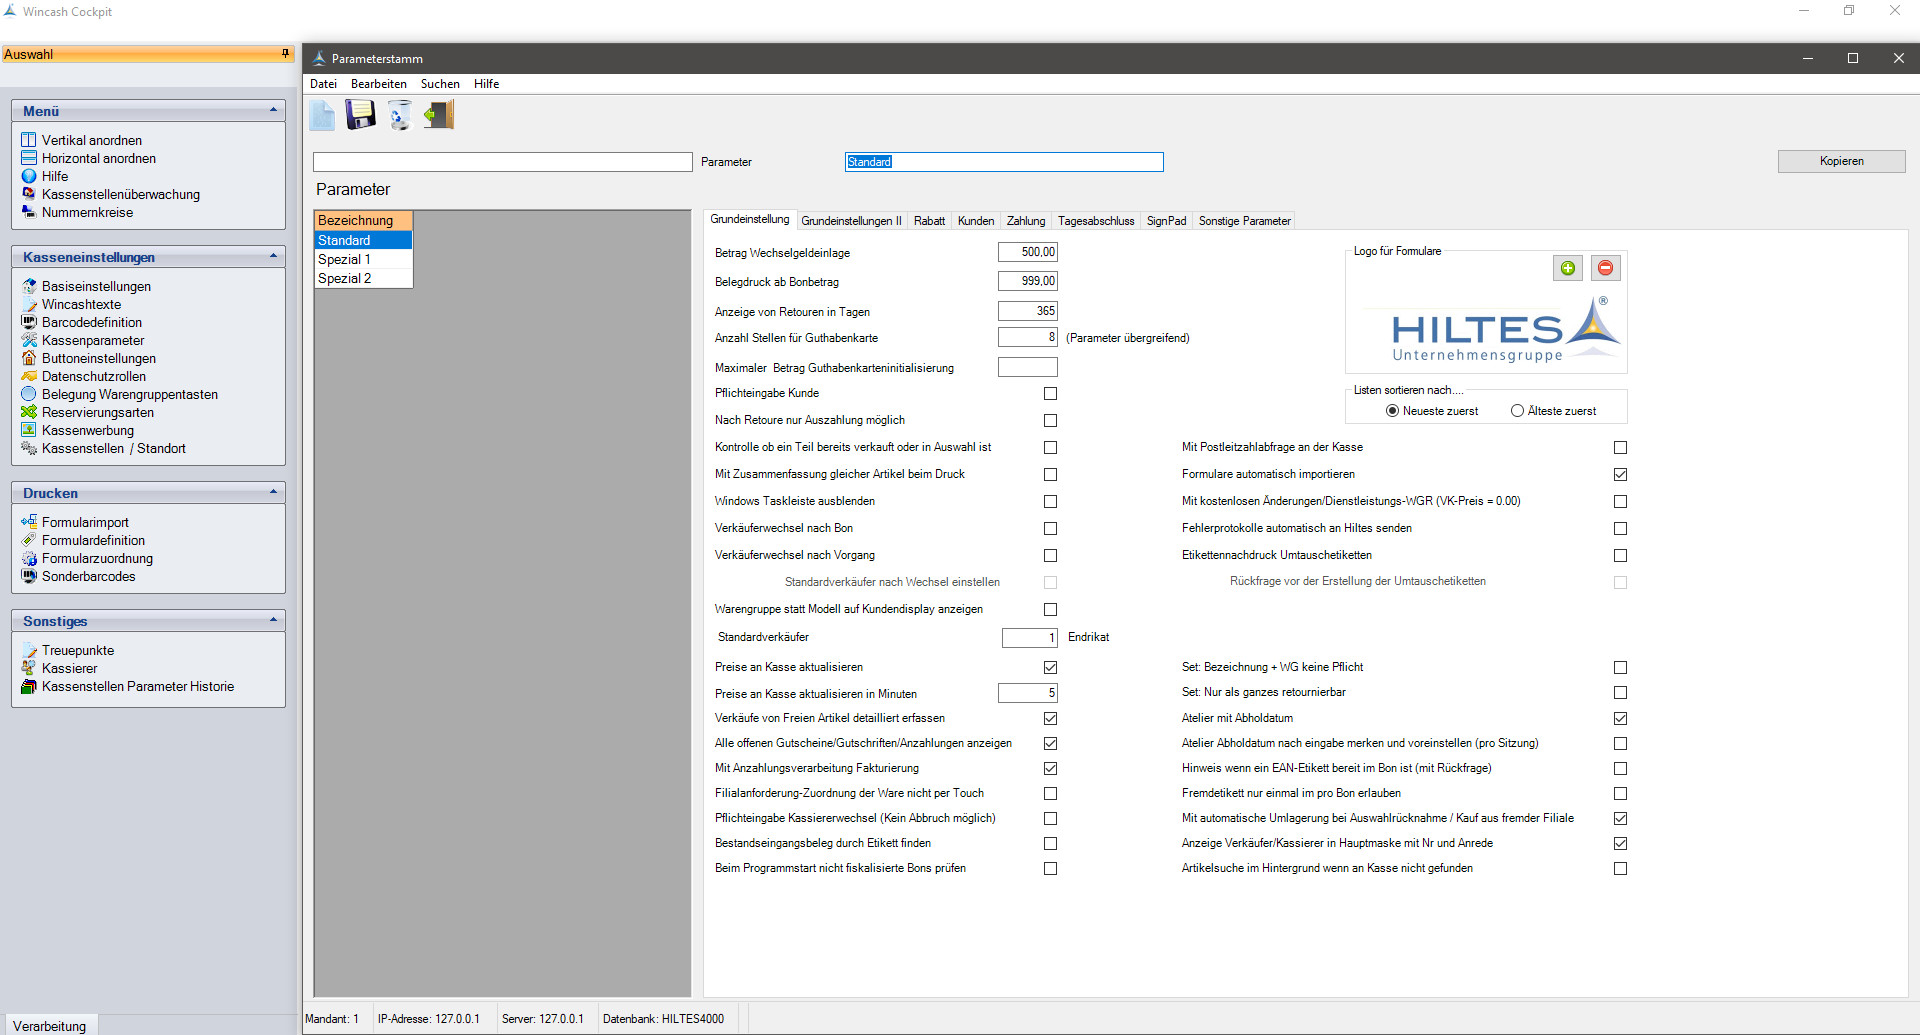Open the Bearbeiten menu
Image resolution: width=1920 pixels, height=1035 pixels.
coord(378,84)
